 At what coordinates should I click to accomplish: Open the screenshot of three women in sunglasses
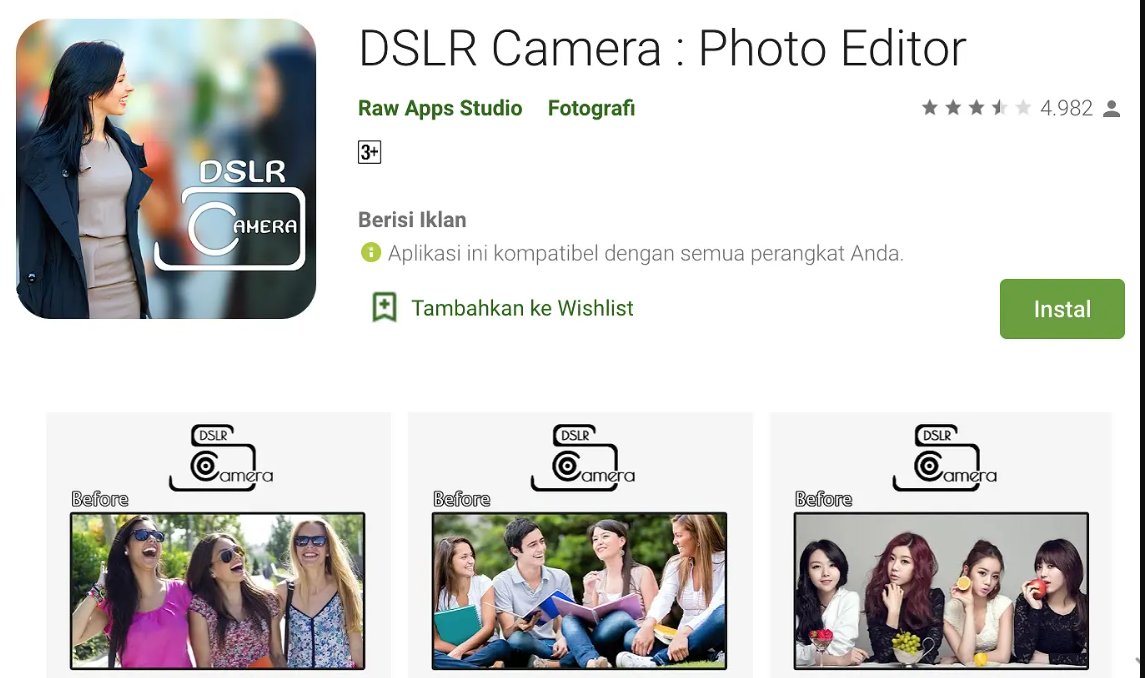218,591
